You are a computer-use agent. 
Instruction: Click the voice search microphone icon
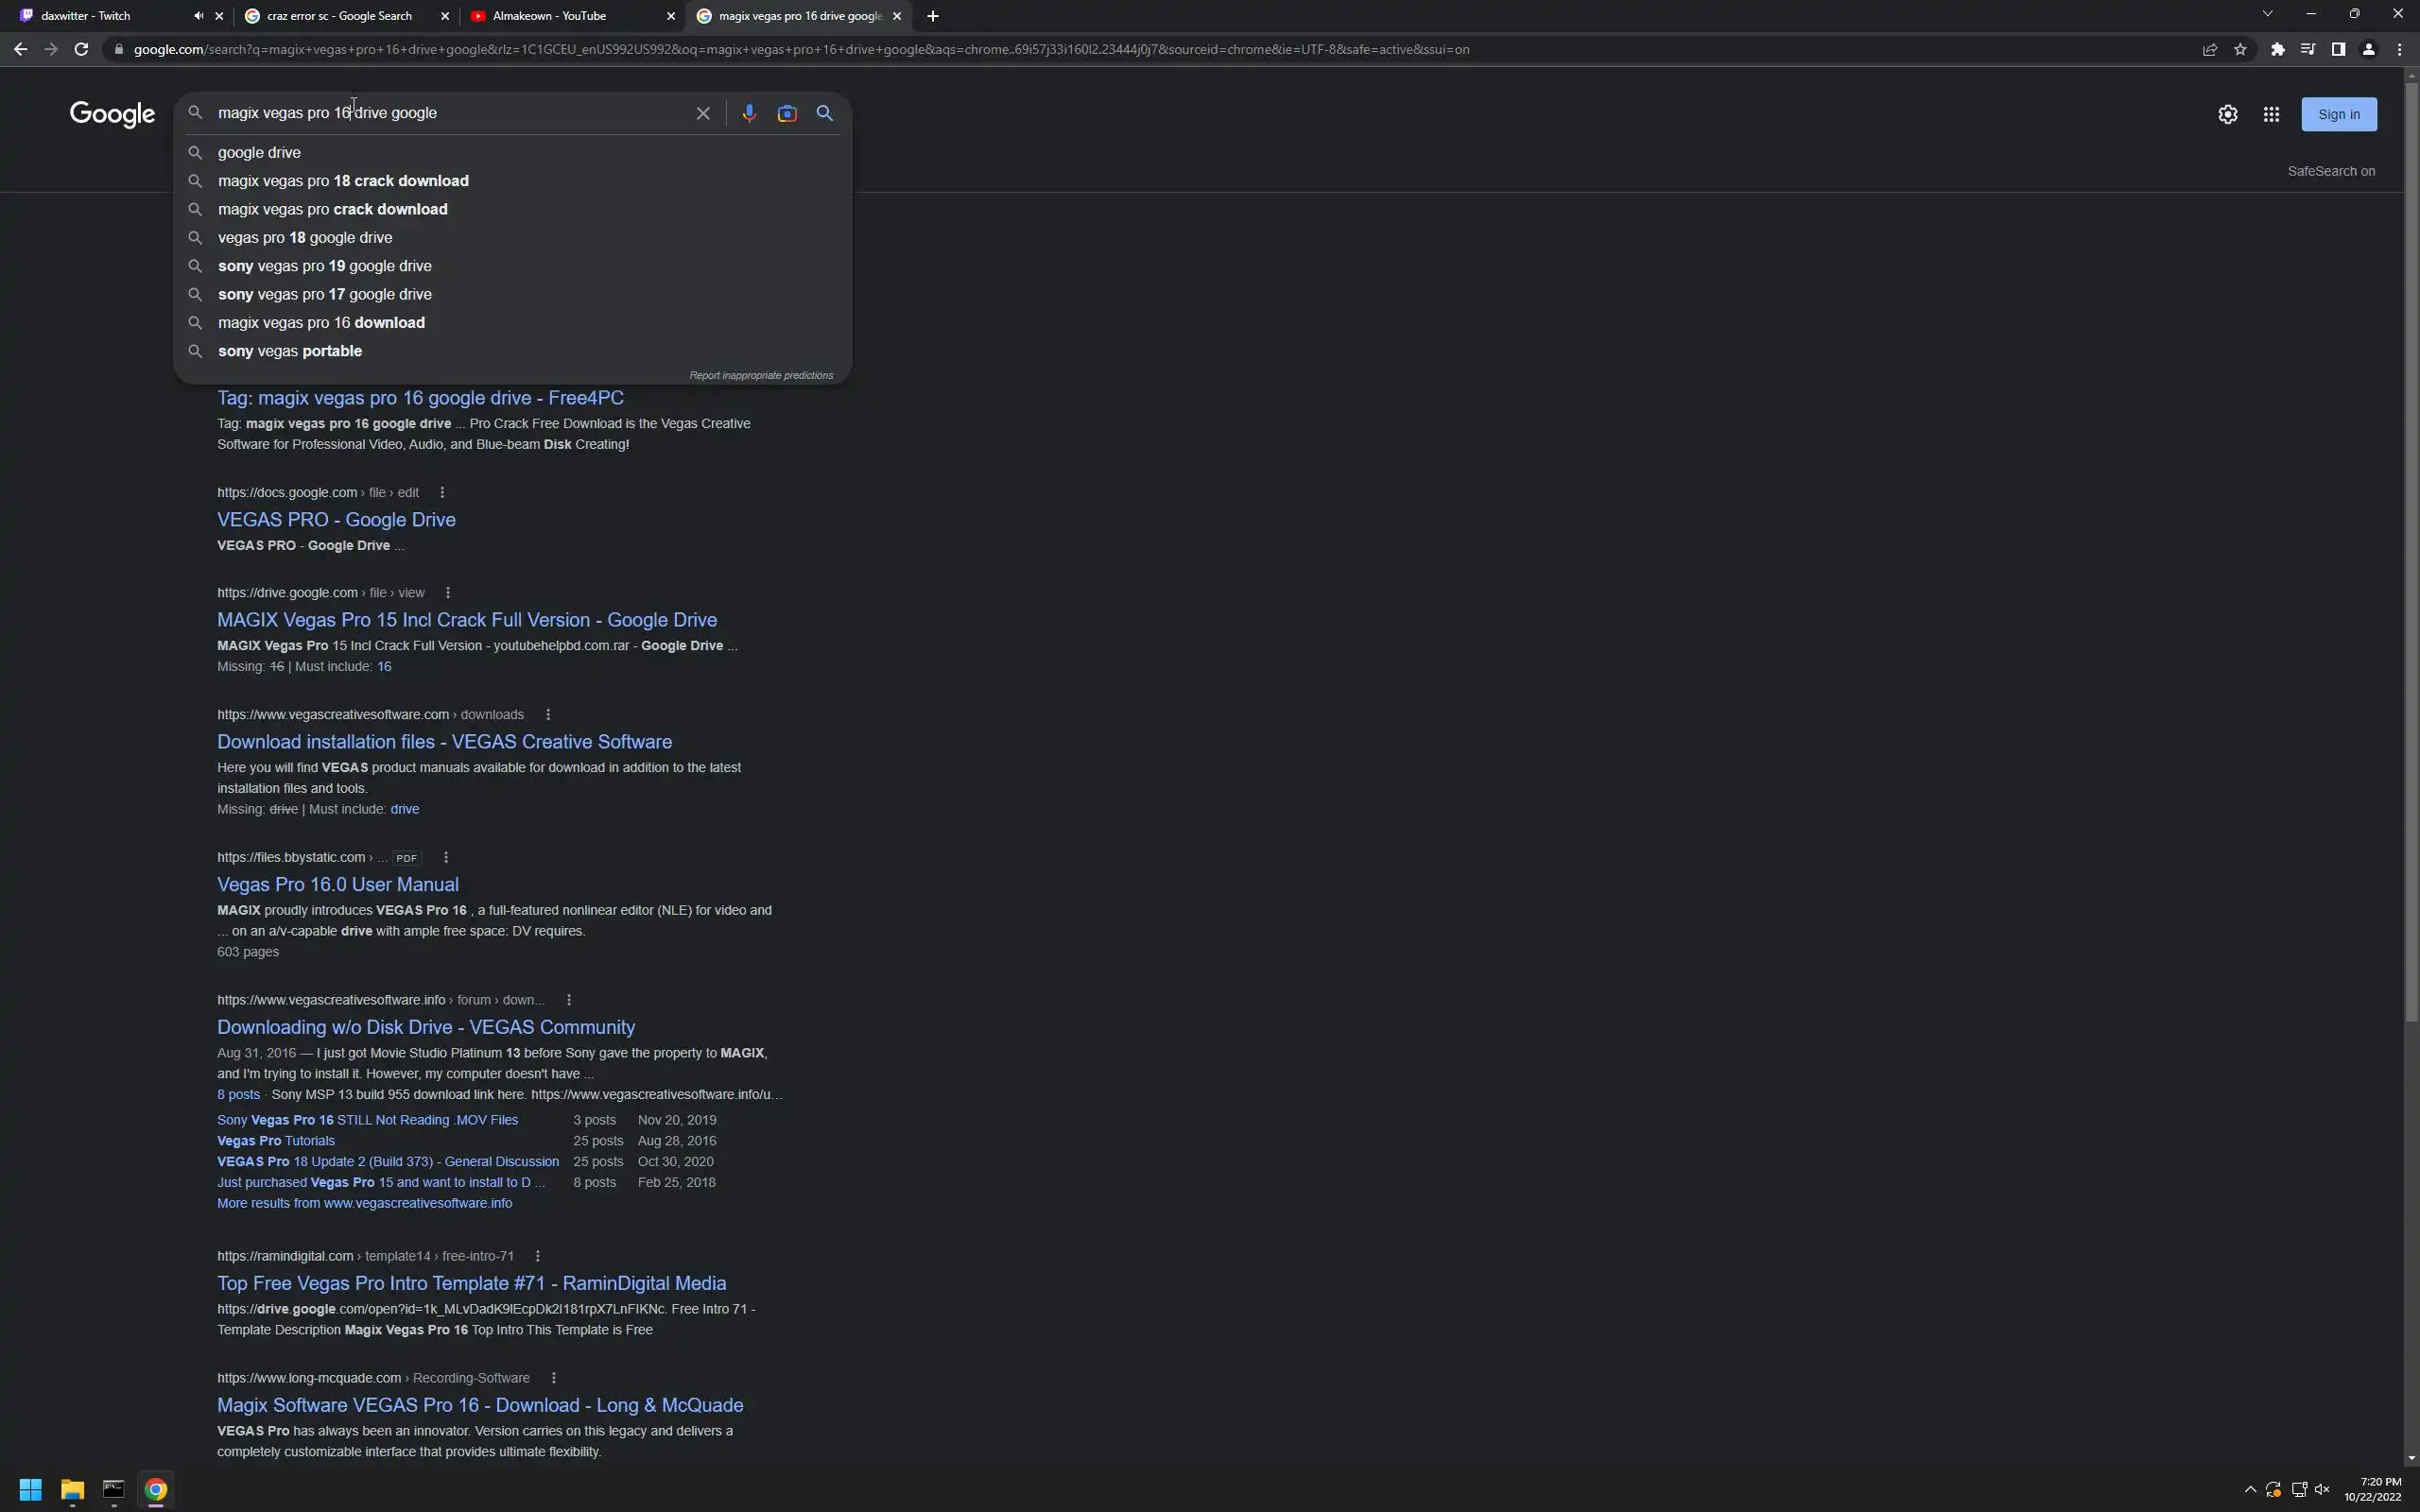pos(748,113)
